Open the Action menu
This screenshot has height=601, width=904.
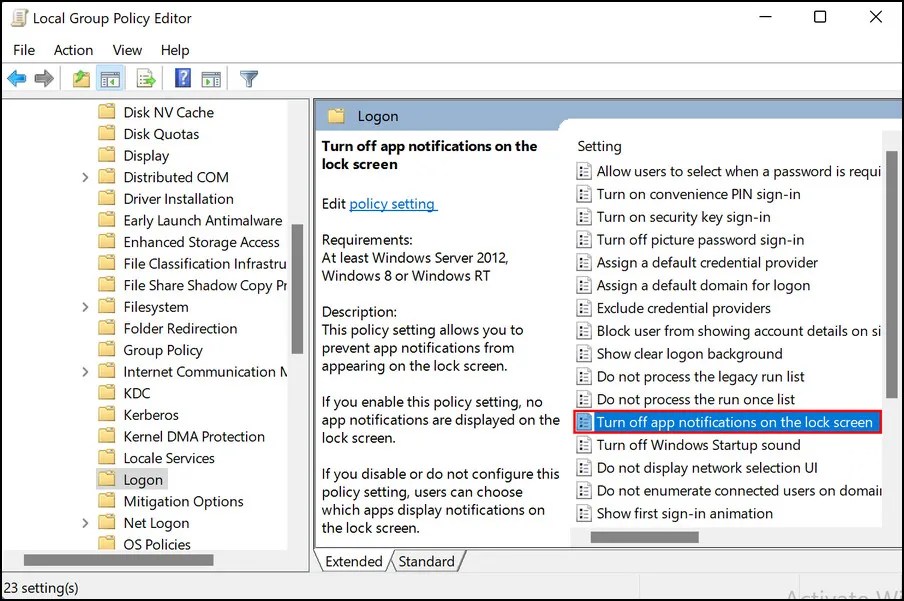click(x=73, y=49)
